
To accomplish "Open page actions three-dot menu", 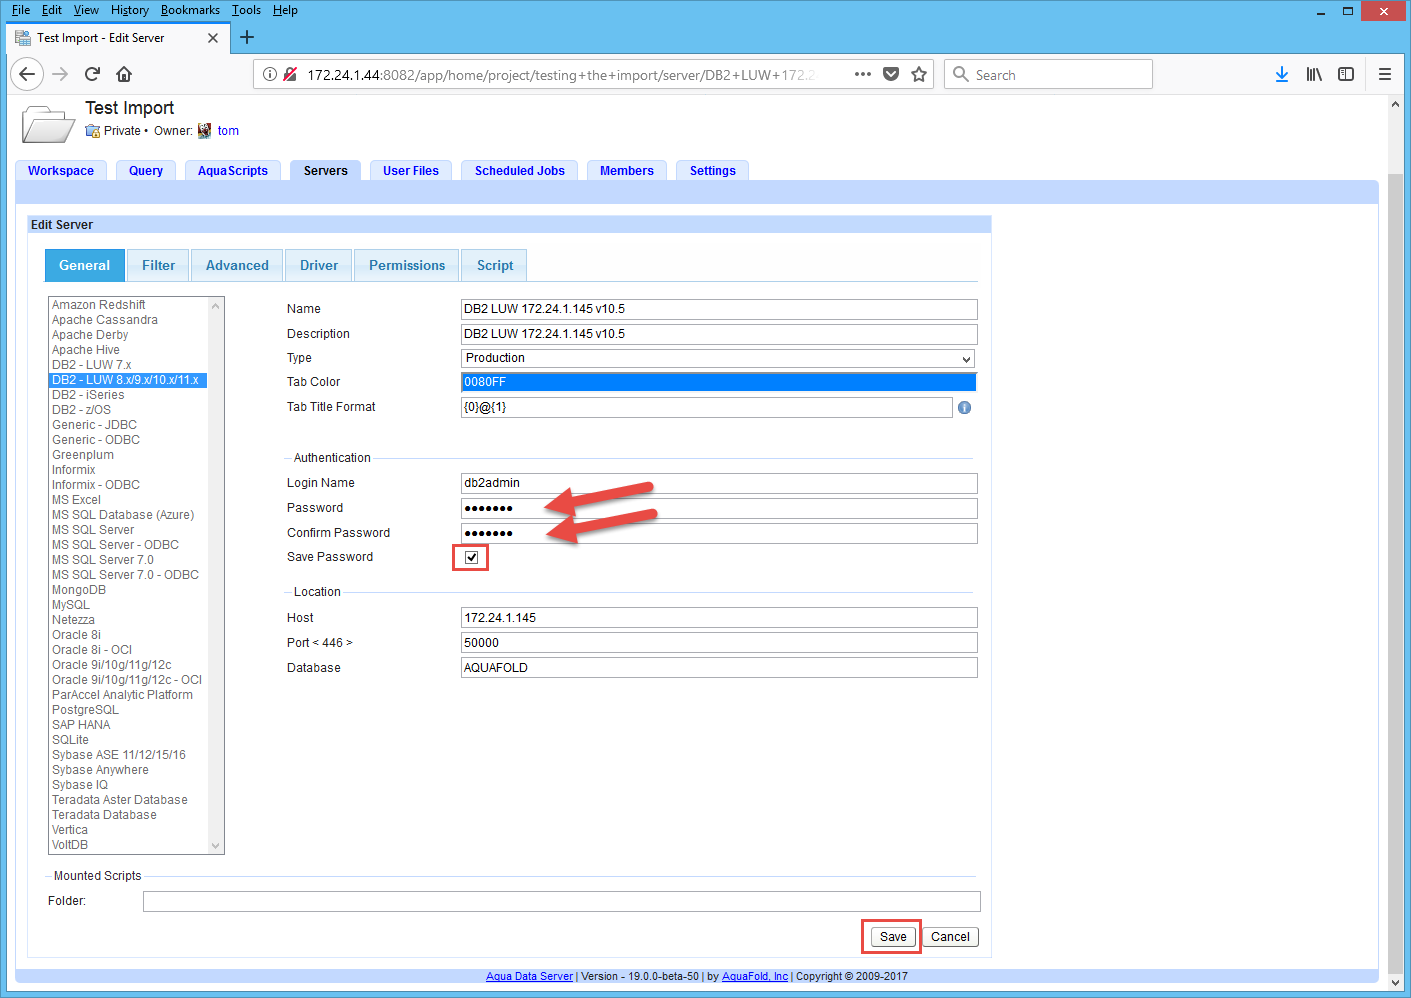I will click(863, 74).
